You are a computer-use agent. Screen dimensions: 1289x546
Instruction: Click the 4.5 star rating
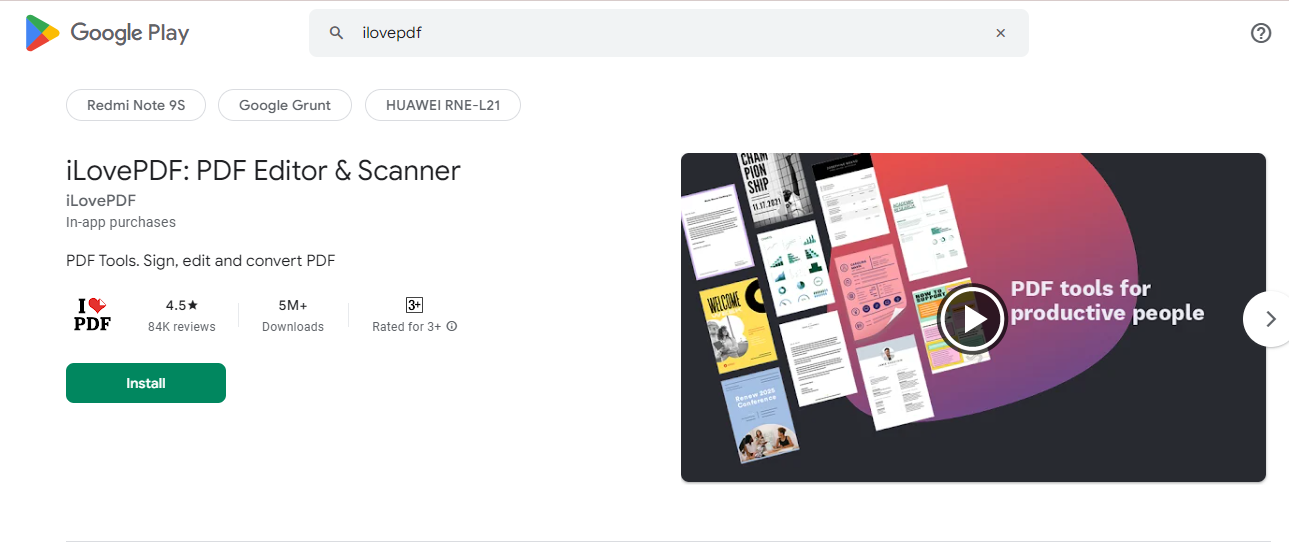click(182, 305)
